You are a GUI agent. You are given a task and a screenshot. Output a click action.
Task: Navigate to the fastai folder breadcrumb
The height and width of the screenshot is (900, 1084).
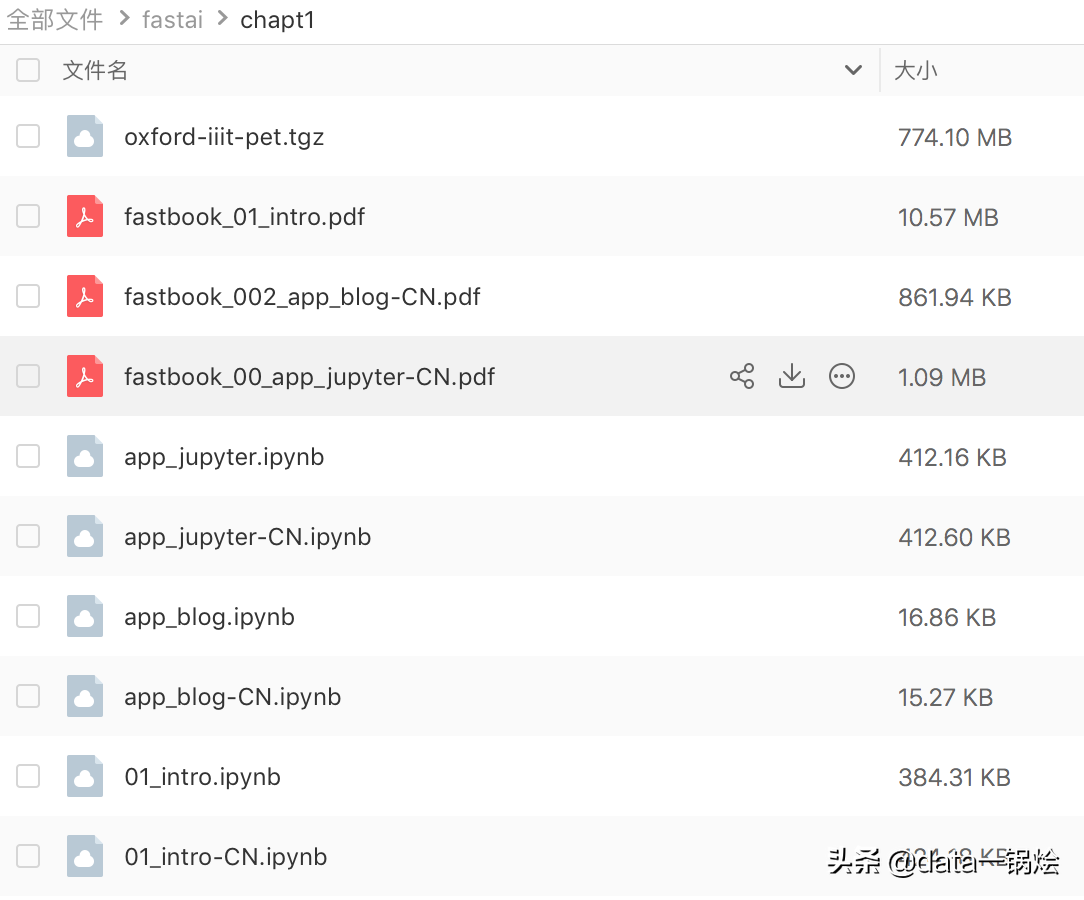(x=172, y=20)
